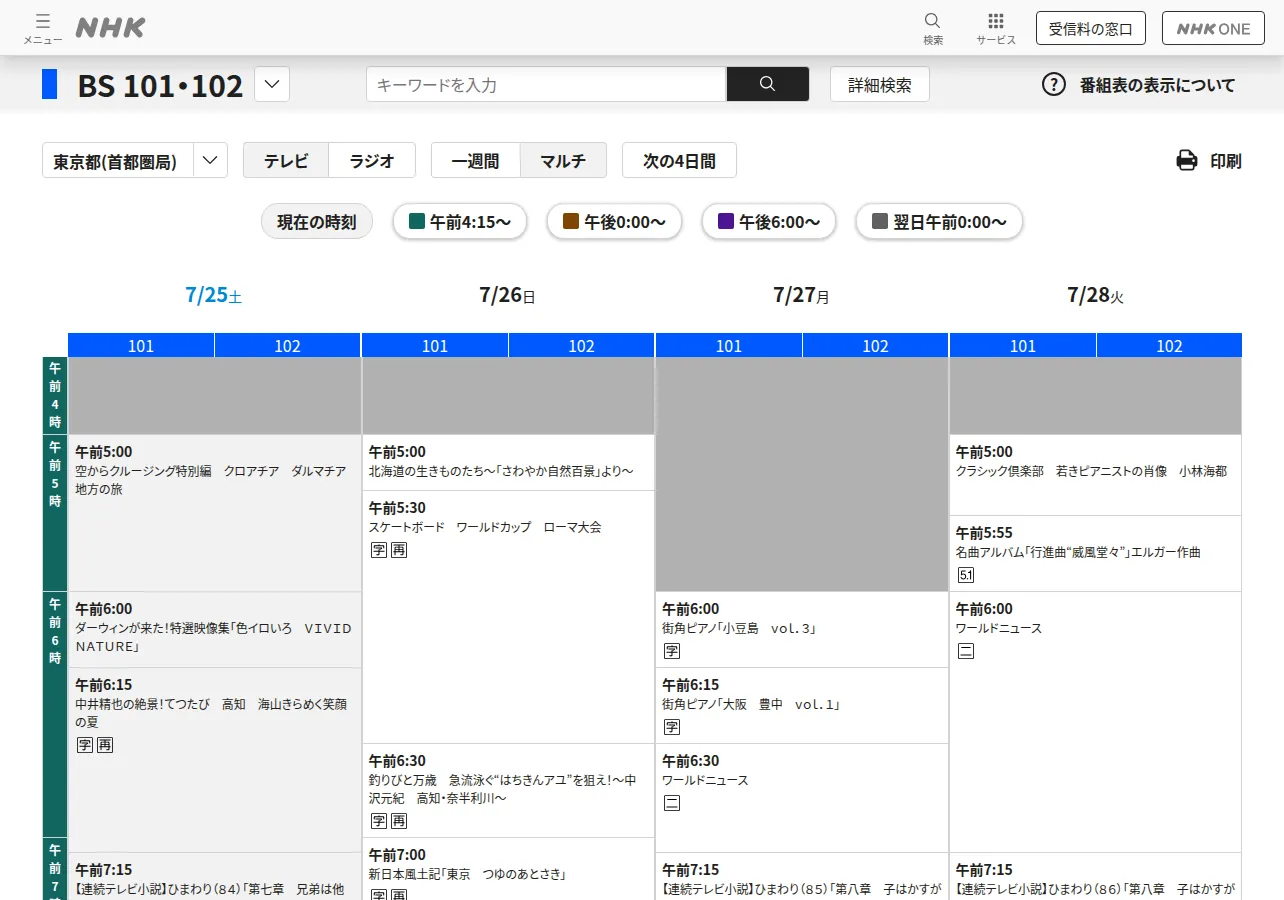Jump to 翌日午前0:00〜 time slot
This screenshot has height=900, width=1284.
939,222
